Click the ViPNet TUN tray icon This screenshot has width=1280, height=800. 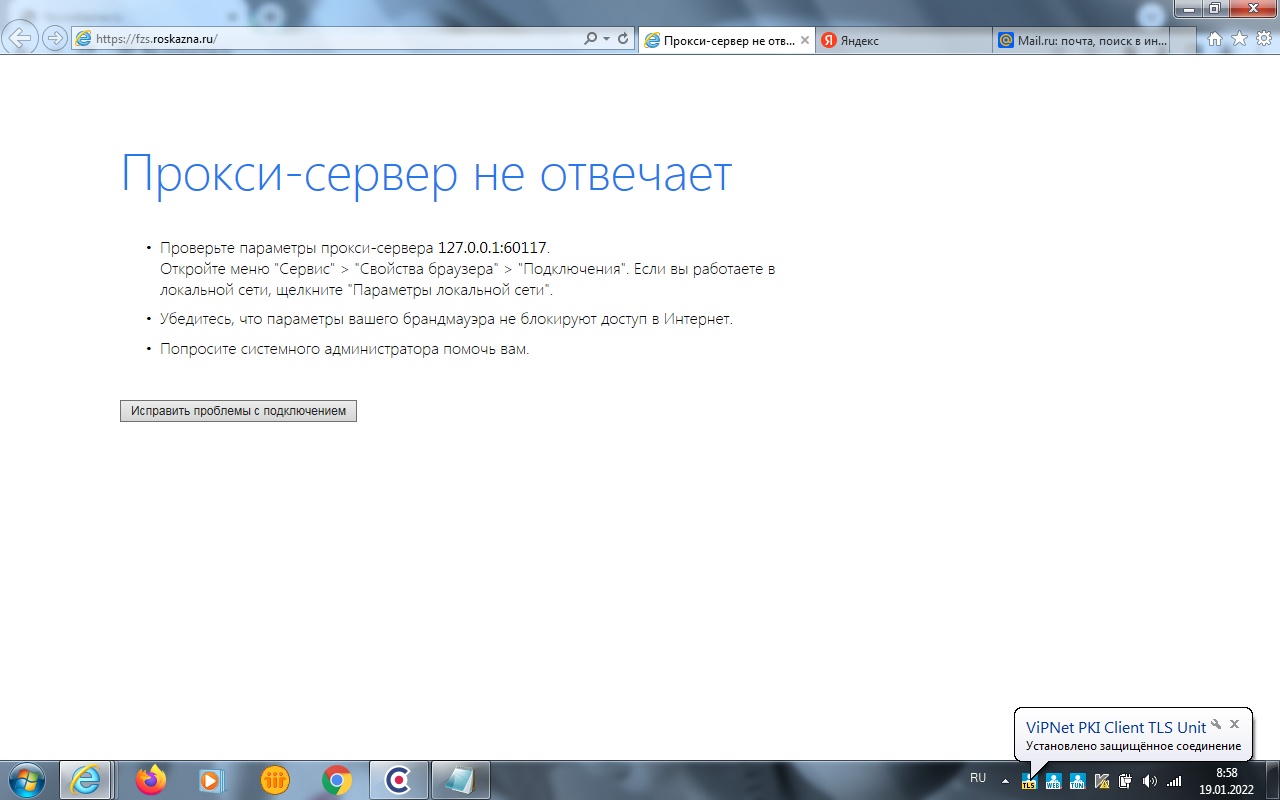click(1077, 780)
